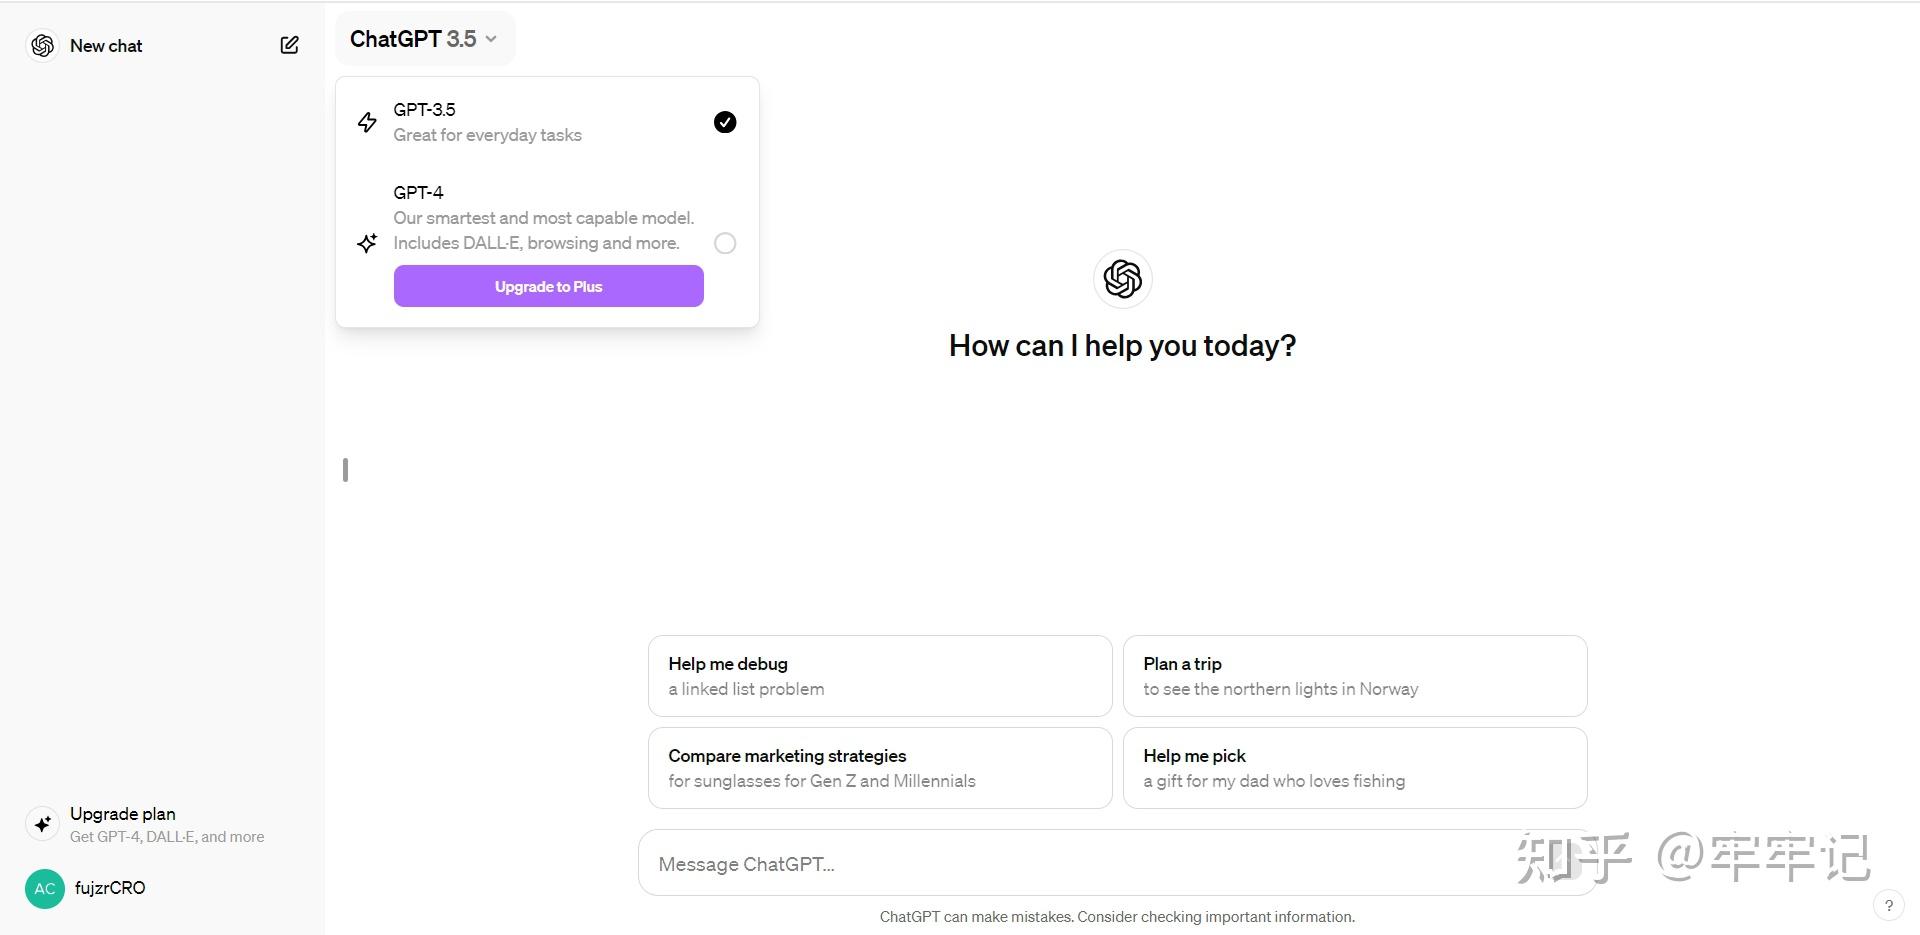The image size is (1920, 935).
Task: Open the help question mark icon
Action: (1888, 906)
